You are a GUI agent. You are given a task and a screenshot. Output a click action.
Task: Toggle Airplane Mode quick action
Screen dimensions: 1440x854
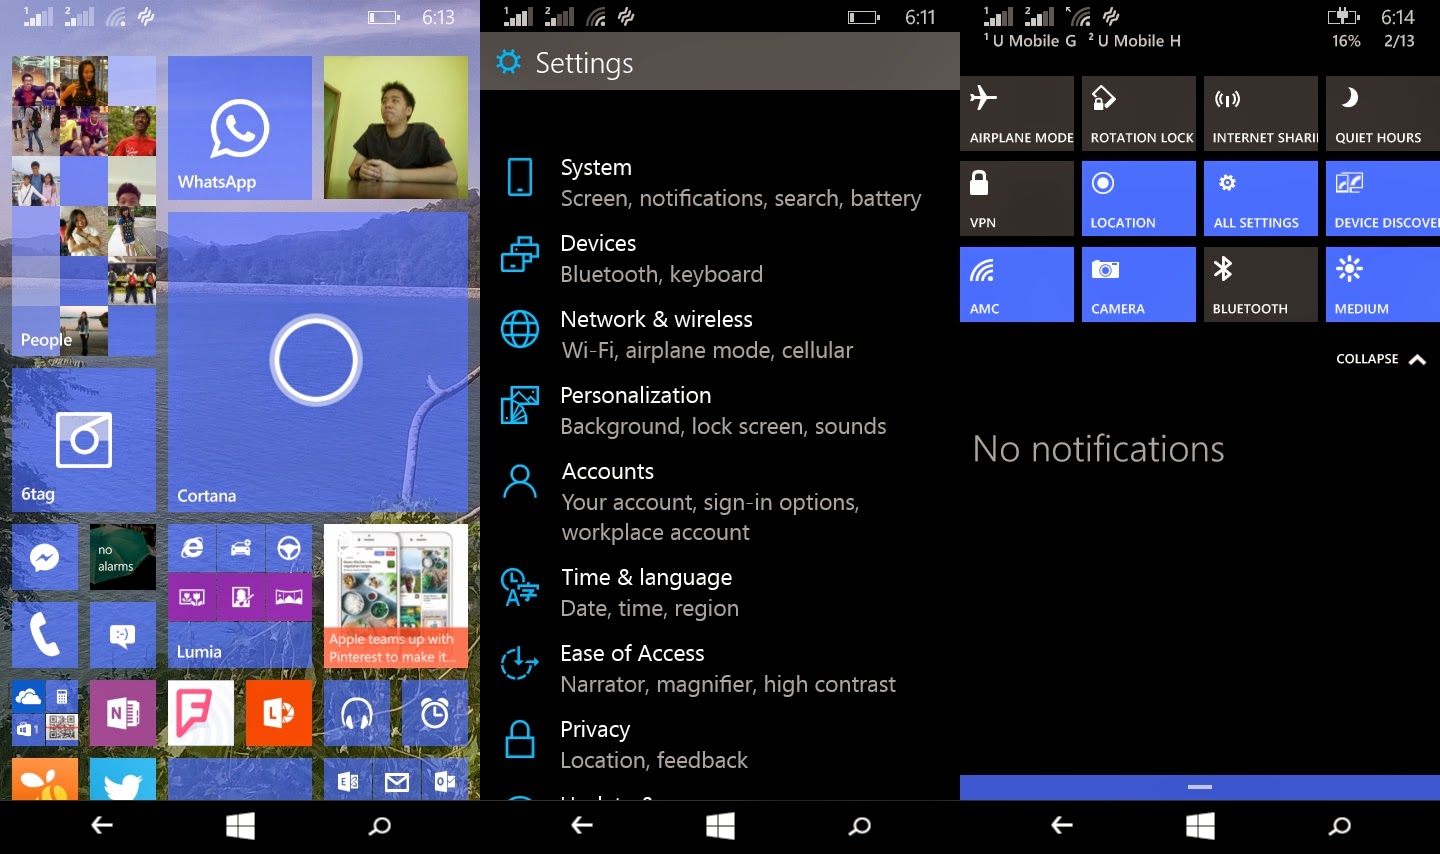coord(1017,113)
